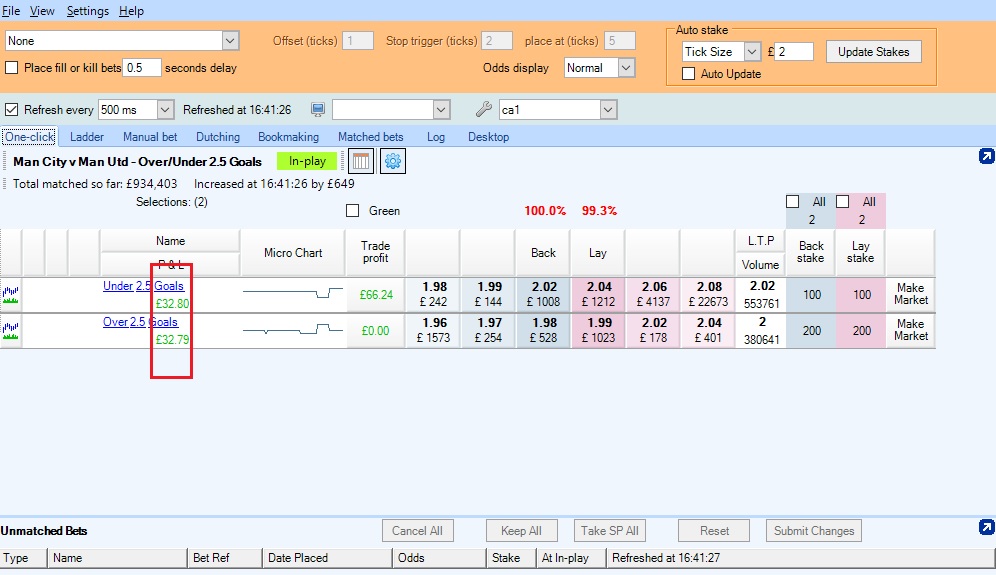The height and width of the screenshot is (575, 996).
Task: Open the 500 ms refresh rate dropdown
Action: tap(165, 109)
